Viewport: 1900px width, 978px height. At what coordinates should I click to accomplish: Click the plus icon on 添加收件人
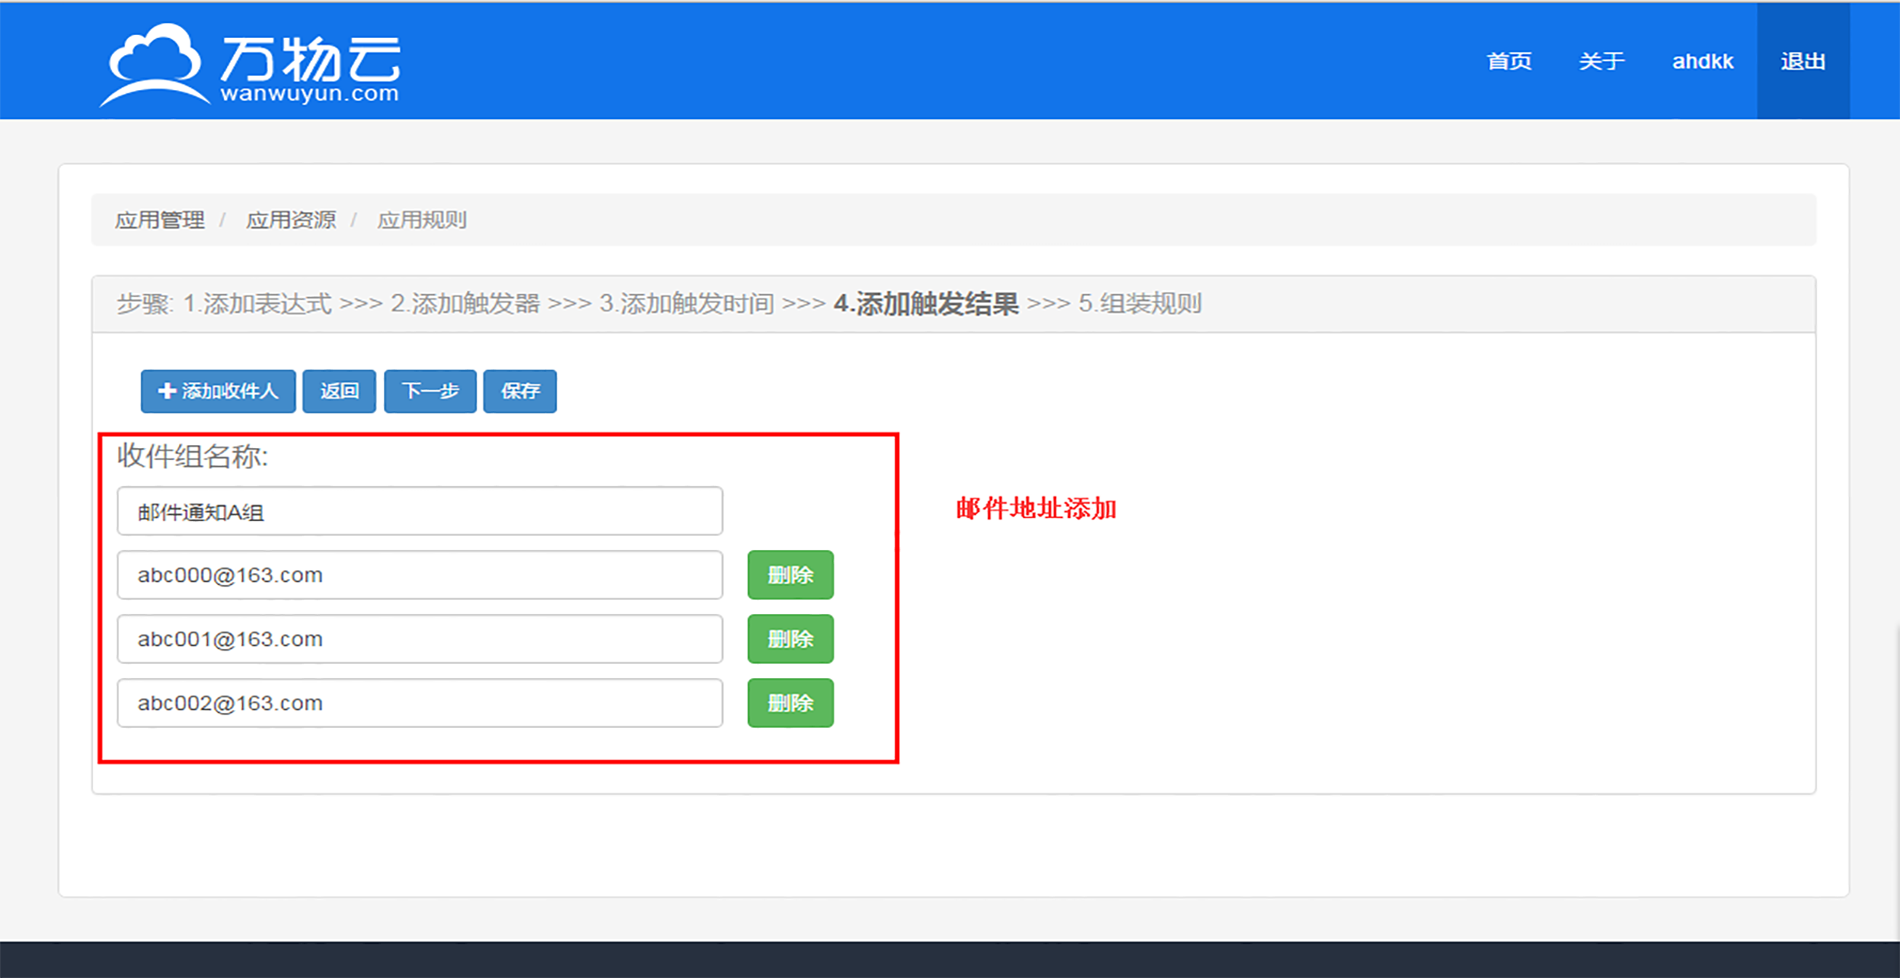[x=167, y=391]
